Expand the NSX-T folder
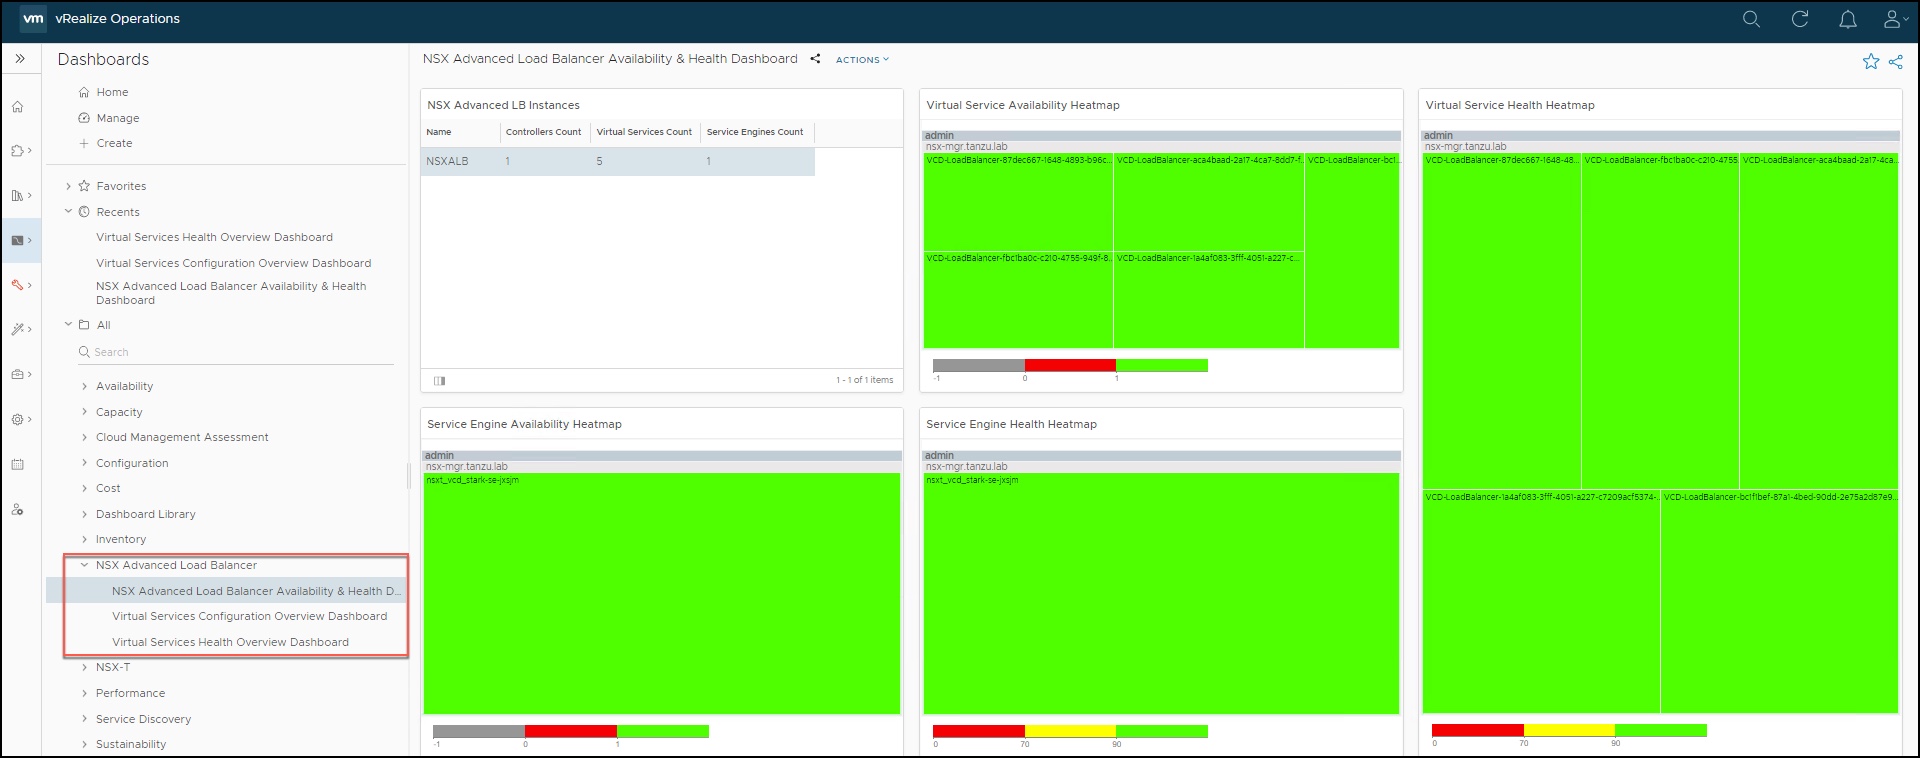Screen dimensions: 1920x758 click(x=84, y=667)
